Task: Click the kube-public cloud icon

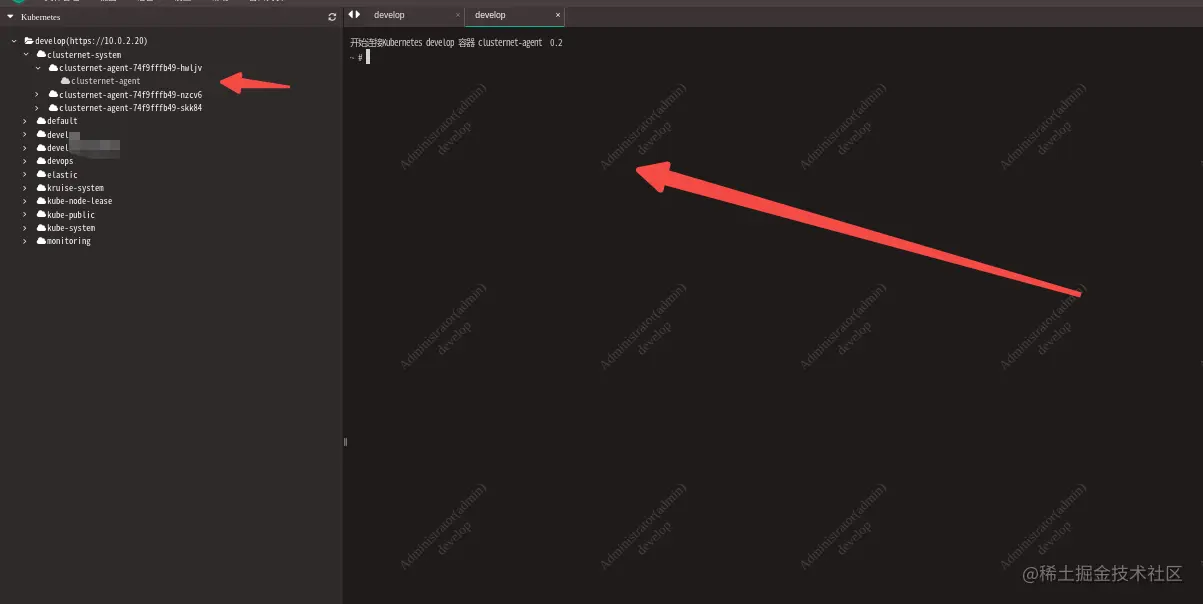Action: coord(41,215)
